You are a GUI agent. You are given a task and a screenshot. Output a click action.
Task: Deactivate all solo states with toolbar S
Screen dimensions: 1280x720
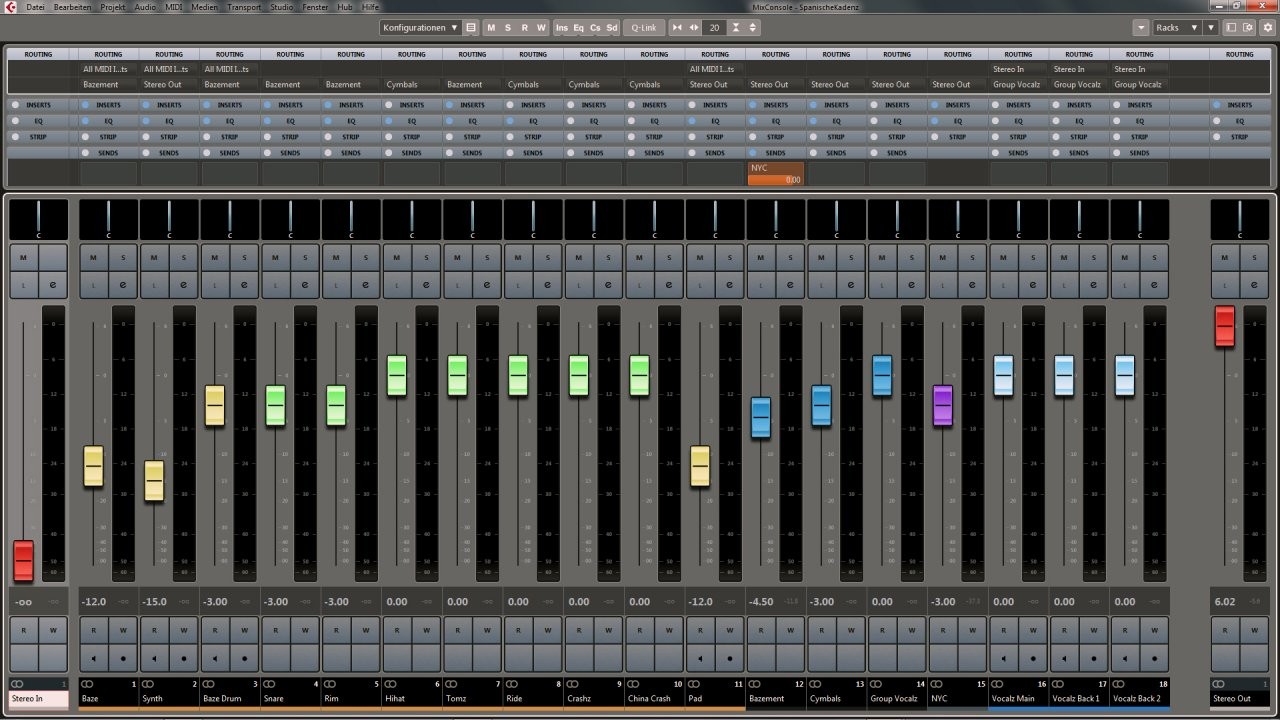click(x=508, y=28)
